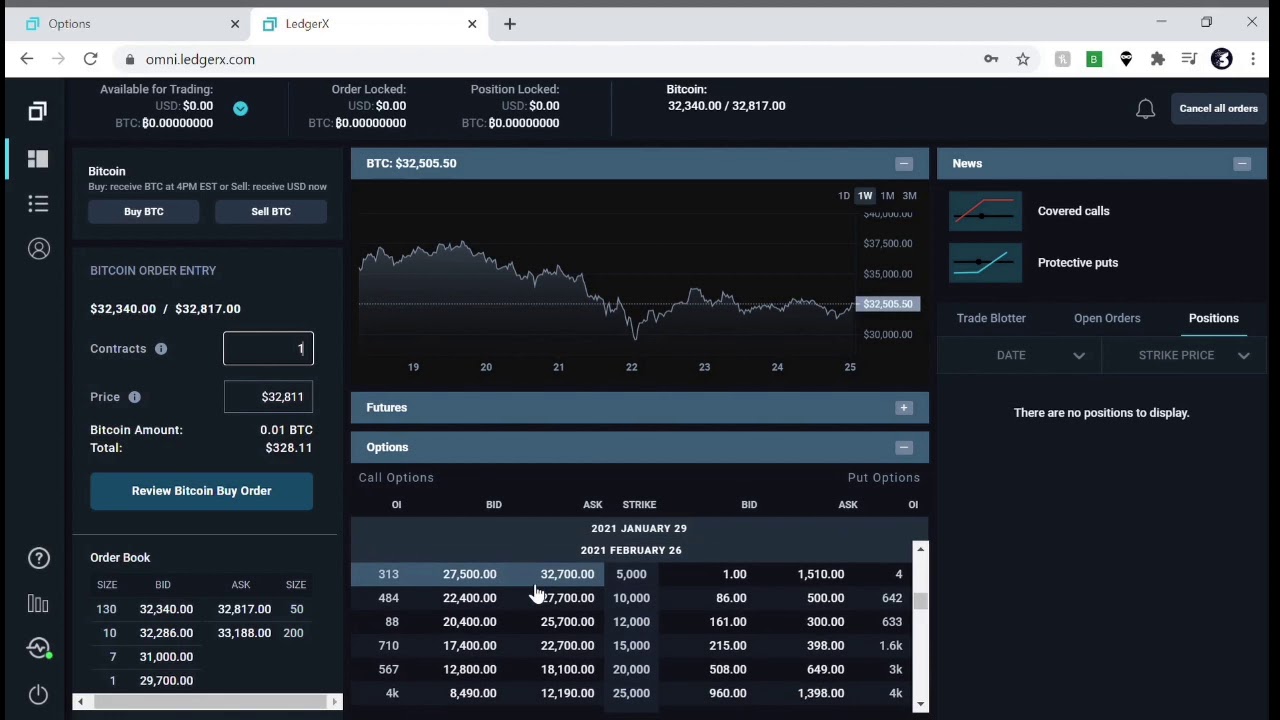
Task: Click the power logout icon
Action: (x=38, y=694)
